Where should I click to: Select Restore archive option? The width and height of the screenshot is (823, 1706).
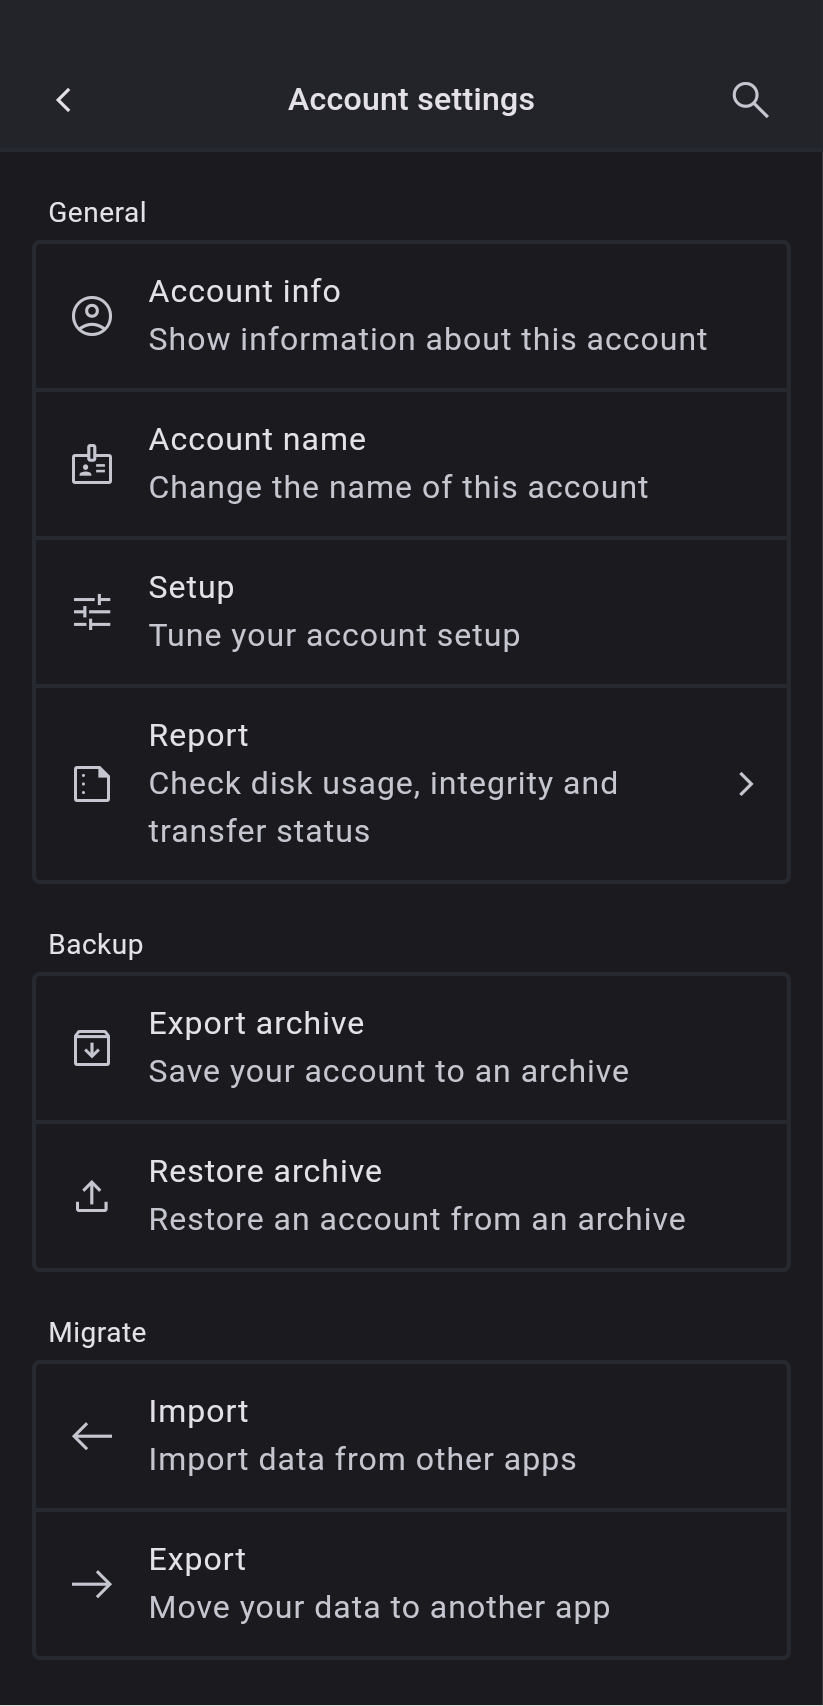click(417, 1196)
